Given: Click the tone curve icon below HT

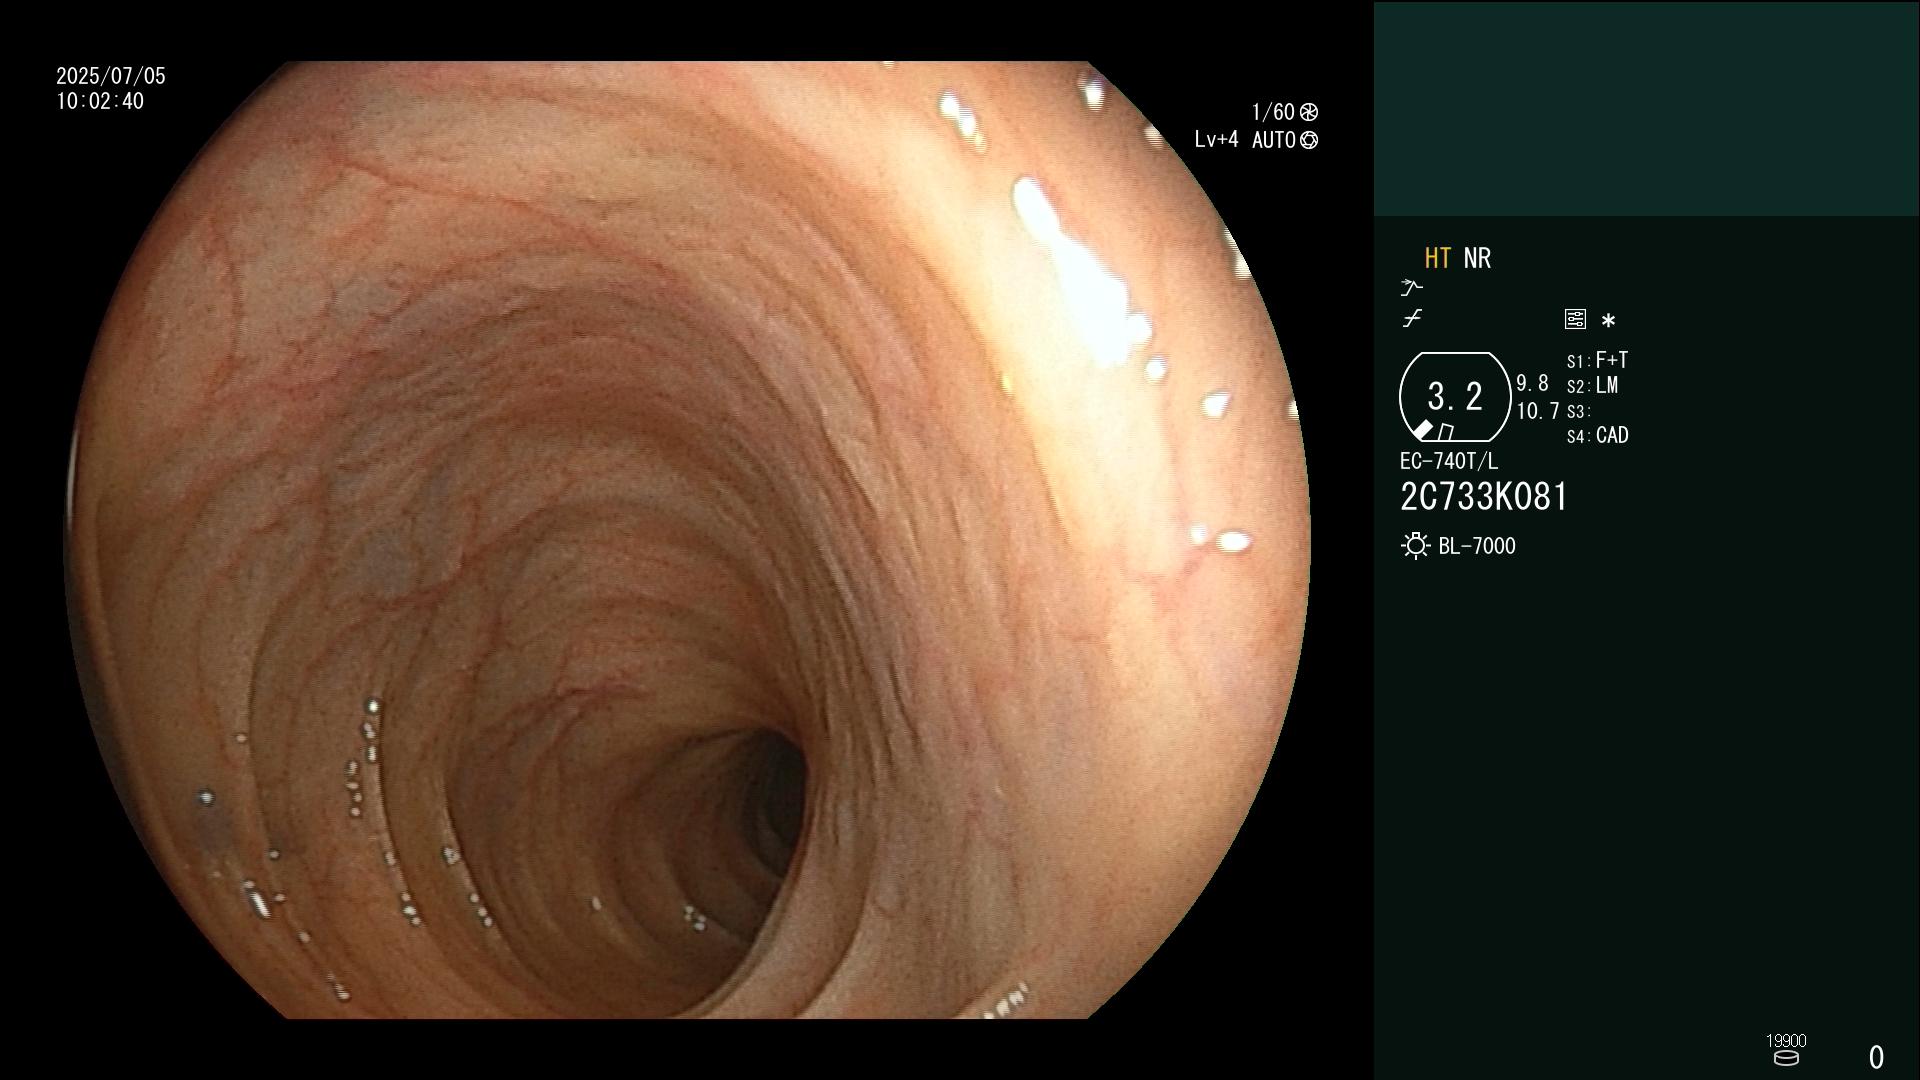Looking at the screenshot, I should click(x=1412, y=319).
